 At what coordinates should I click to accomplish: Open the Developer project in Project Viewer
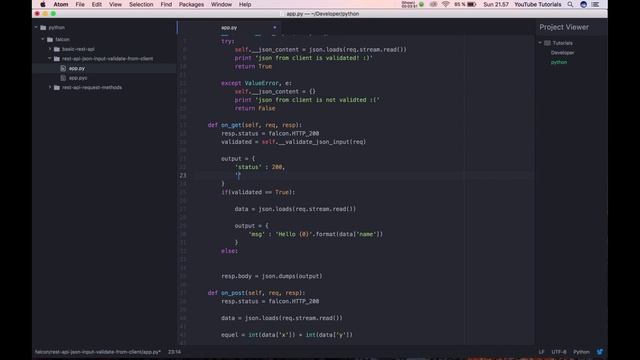pyautogui.click(x=562, y=53)
